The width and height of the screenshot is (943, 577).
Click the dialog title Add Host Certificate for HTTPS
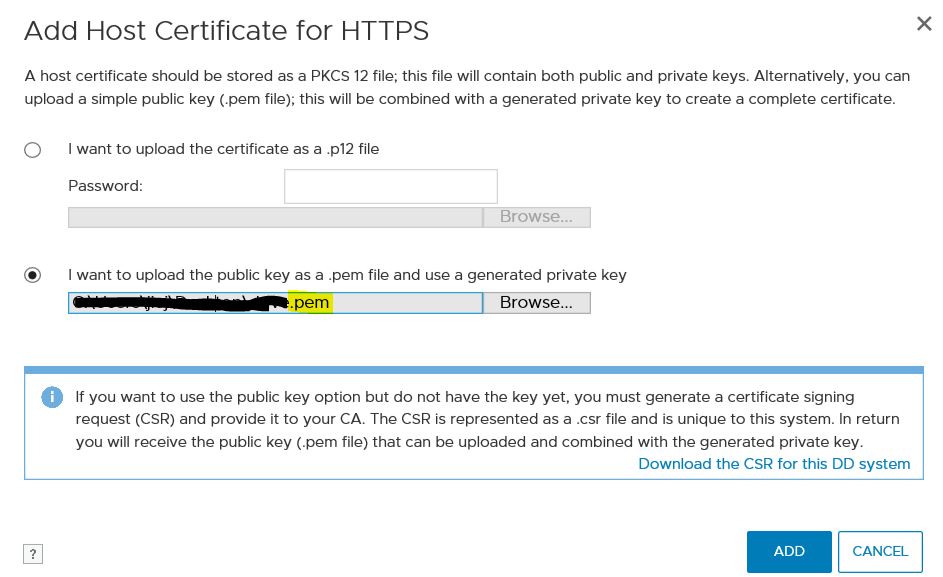pyautogui.click(x=226, y=31)
